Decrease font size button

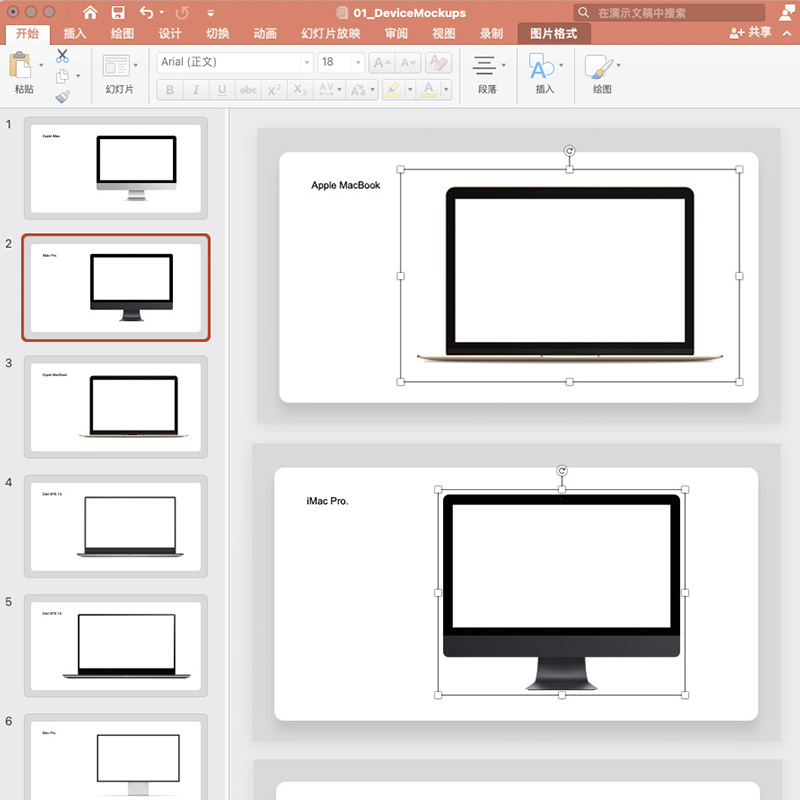pos(408,63)
